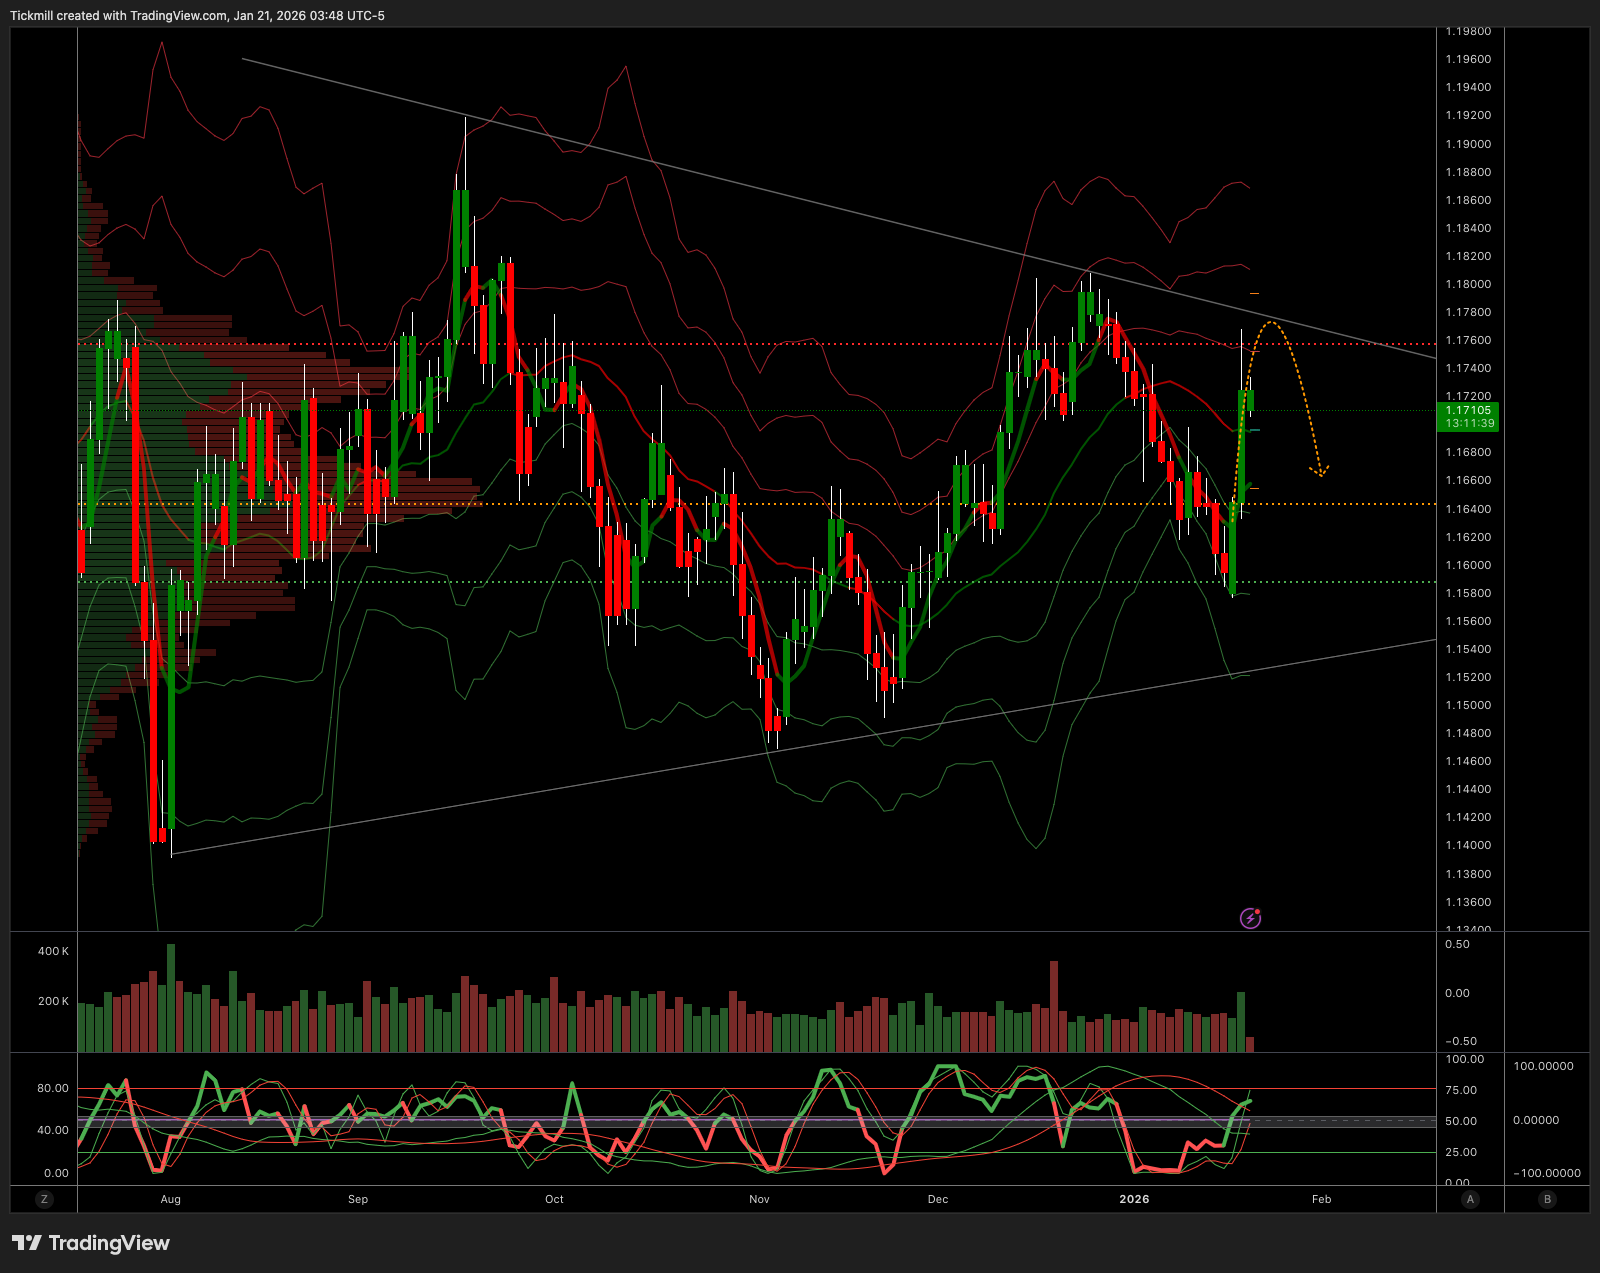1600x1273 pixels.
Task: Select the Nov label on time axis
Action: point(759,1199)
